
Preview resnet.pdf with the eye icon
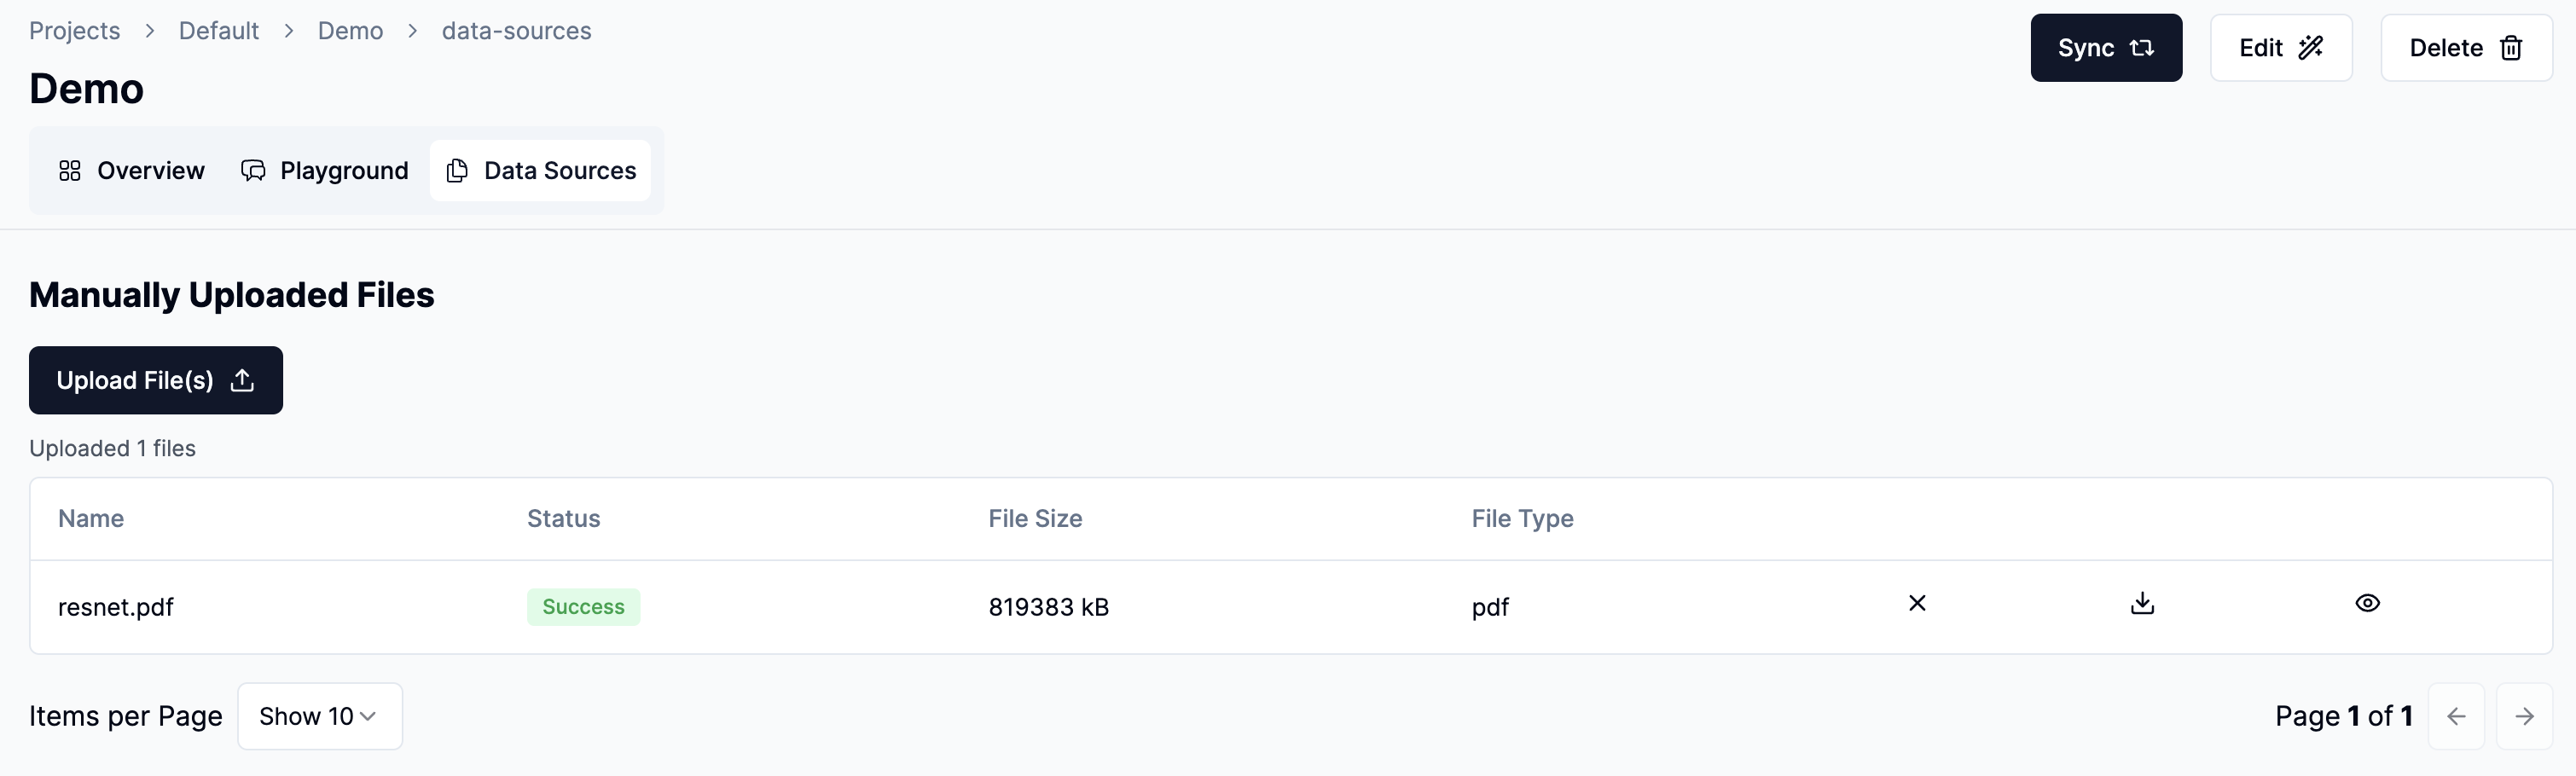coord(2368,603)
